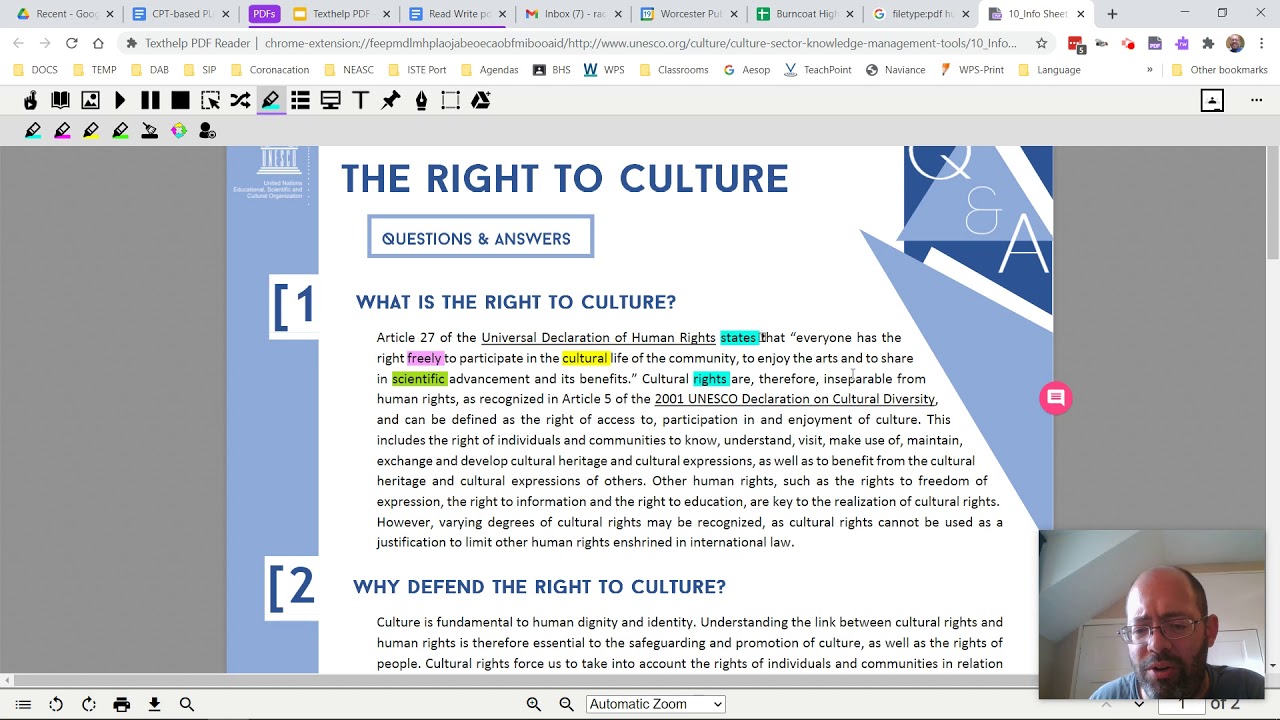The height and width of the screenshot is (720, 1280).
Task: Click the save to Google Drive icon
Action: 481,100
